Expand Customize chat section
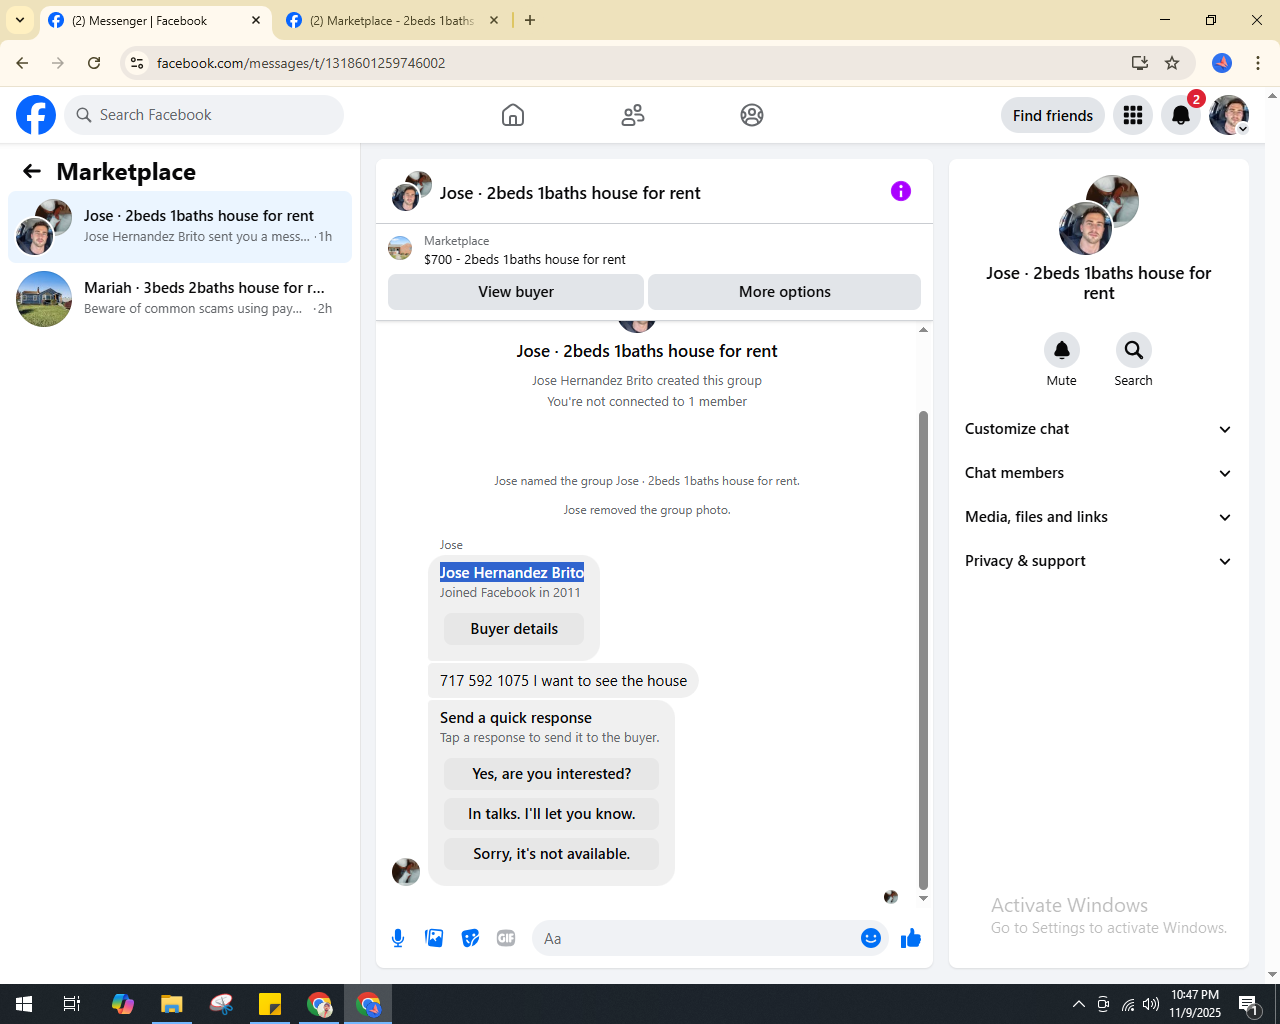The height and width of the screenshot is (1024, 1280). pos(1099,429)
